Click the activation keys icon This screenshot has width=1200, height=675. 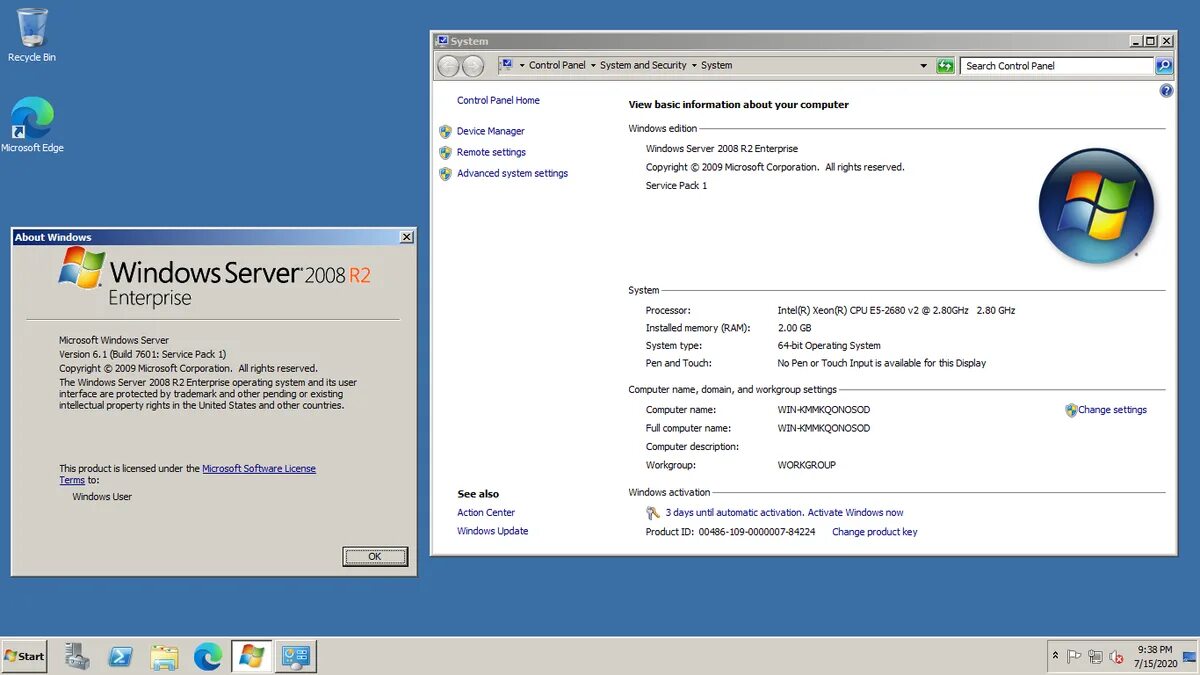[653, 513]
